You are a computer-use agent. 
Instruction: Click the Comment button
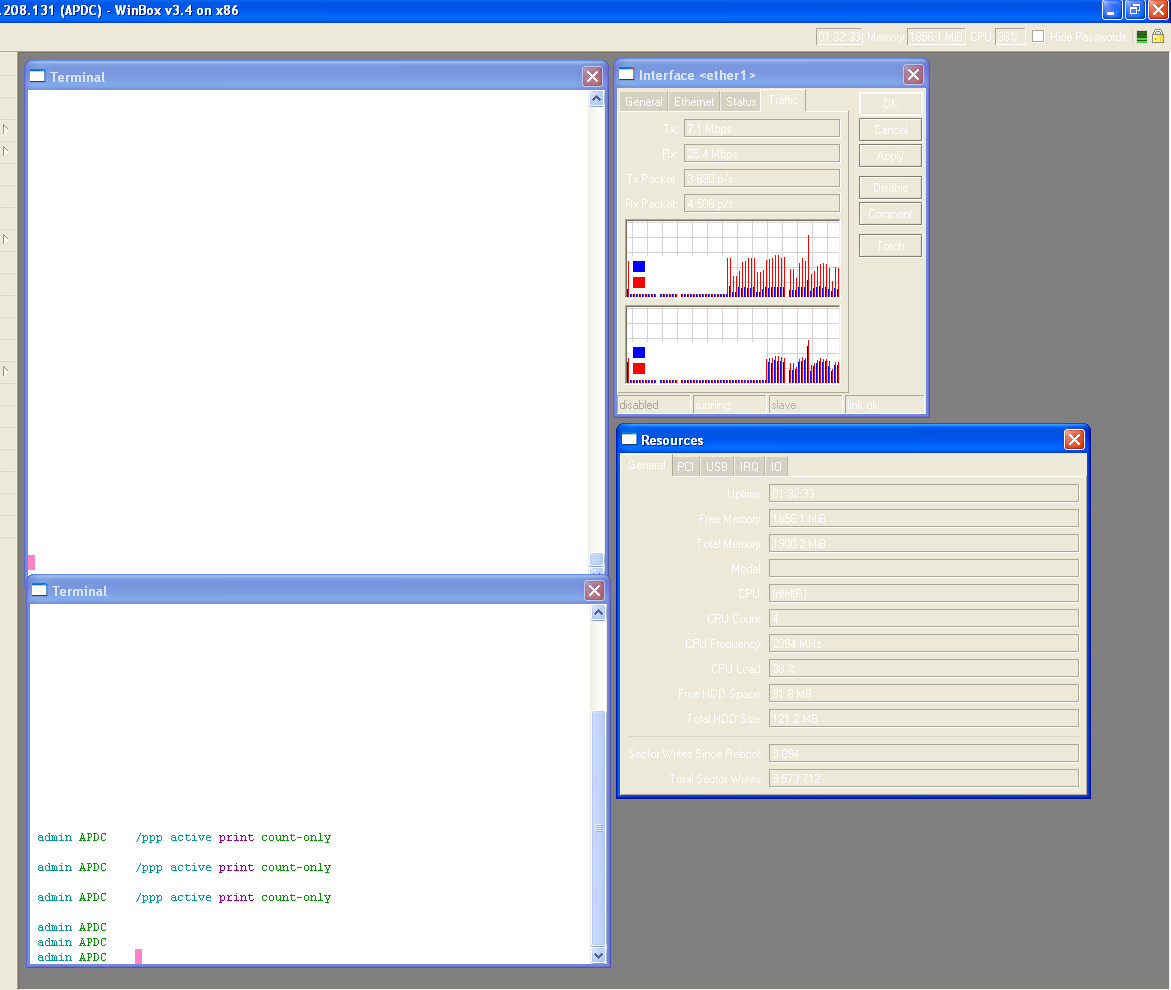click(x=889, y=213)
